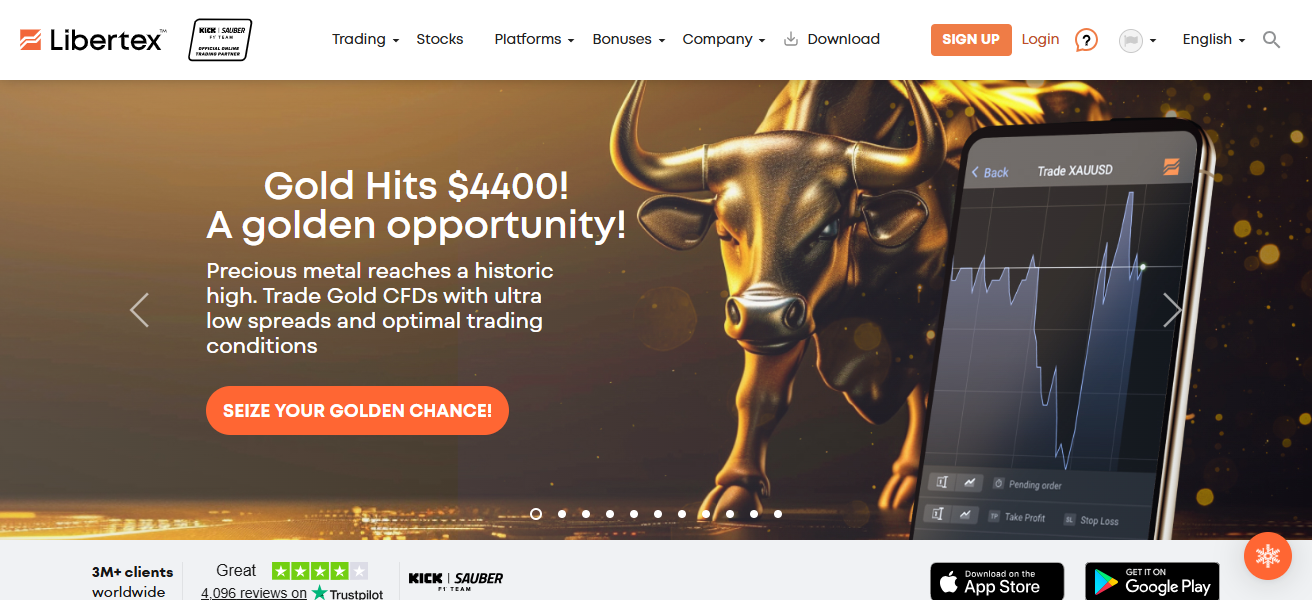
Task: Expand the Platforms dropdown menu
Action: (534, 40)
